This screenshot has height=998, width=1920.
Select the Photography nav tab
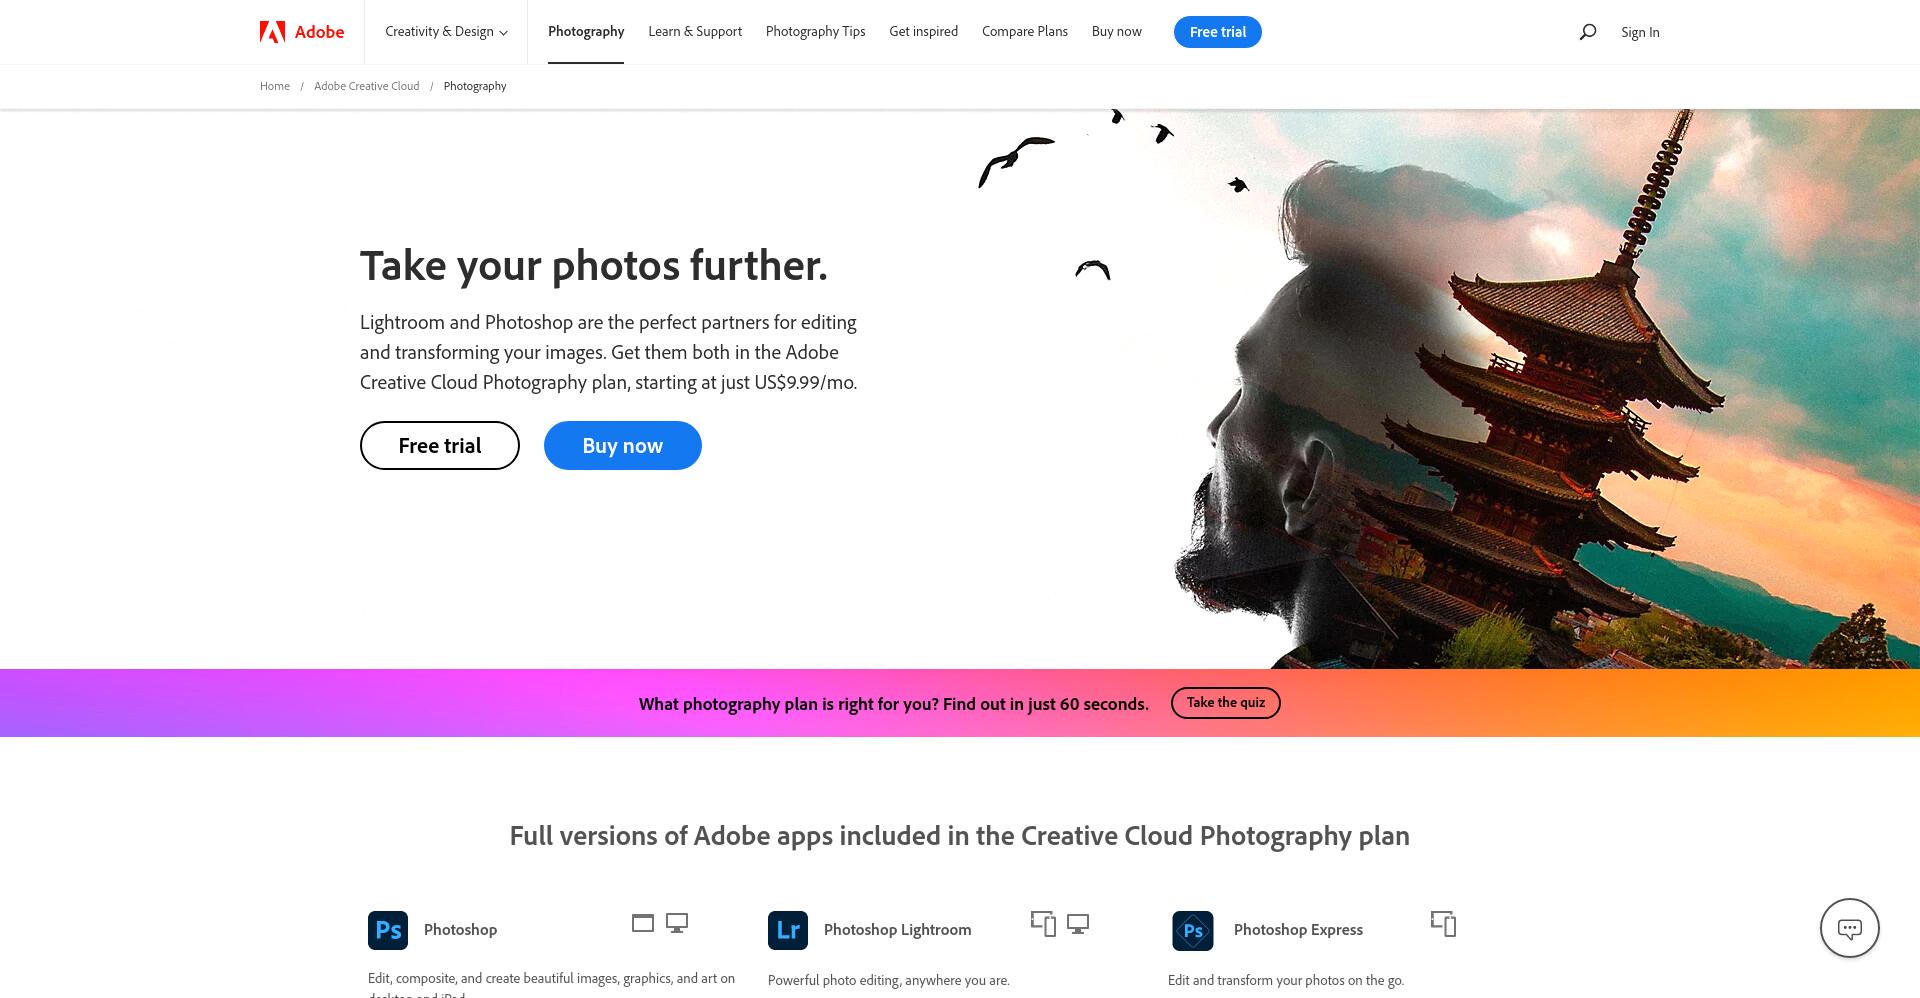click(586, 32)
